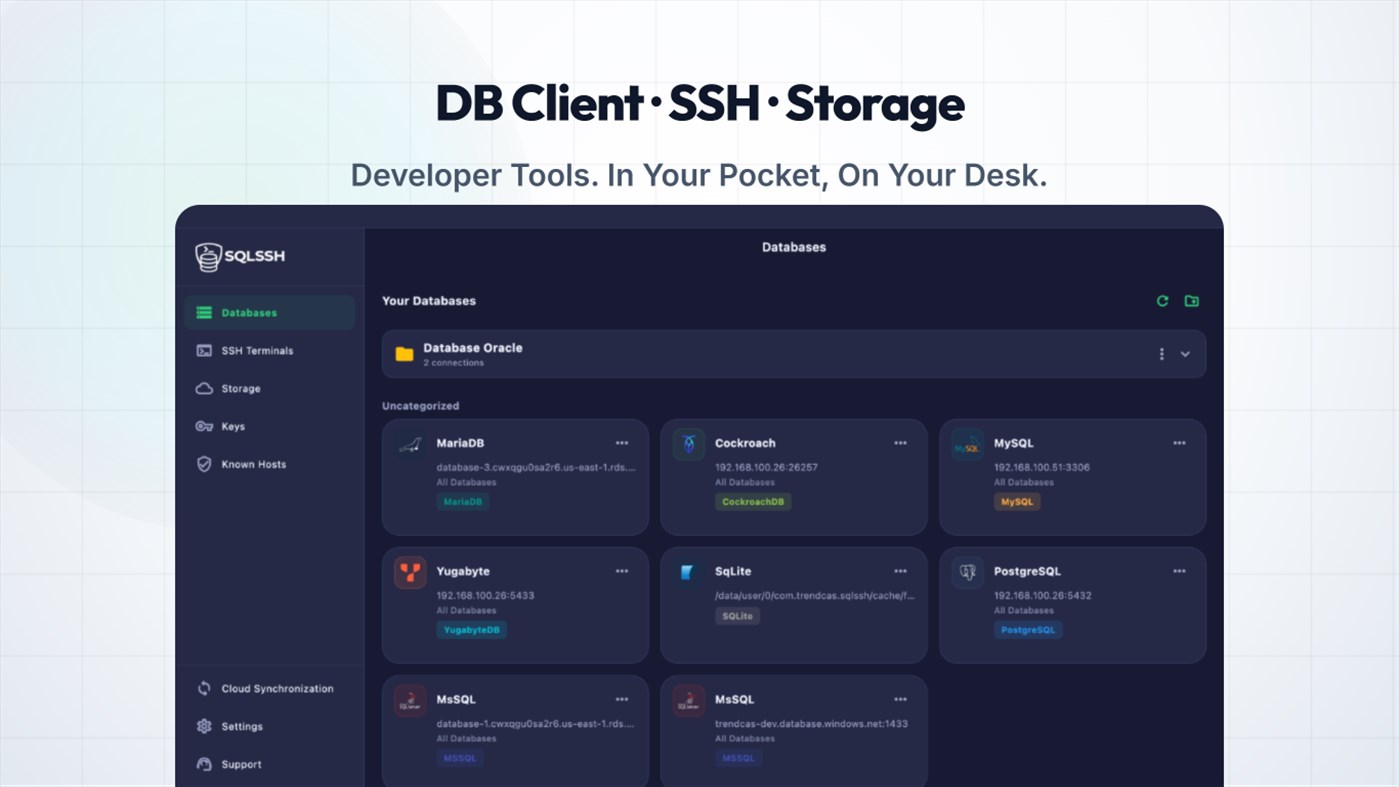The height and width of the screenshot is (787, 1399).
Task: Open SSH Terminals in the sidebar
Action: tap(269, 351)
